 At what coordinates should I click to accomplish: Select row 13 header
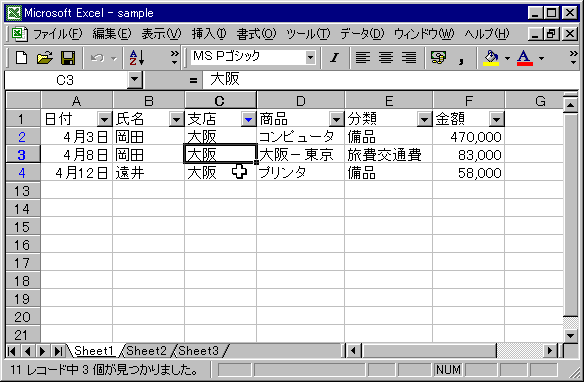pyautogui.click(x=22, y=191)
